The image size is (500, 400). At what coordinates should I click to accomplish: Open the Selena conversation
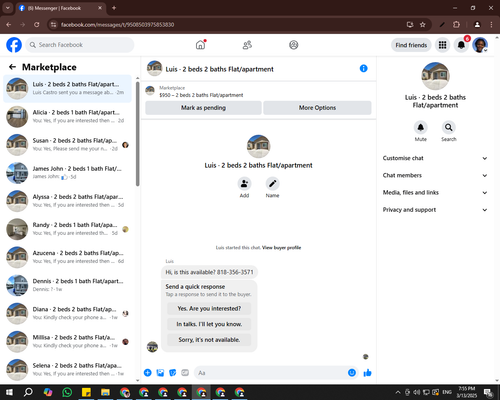tap(67, 369)
